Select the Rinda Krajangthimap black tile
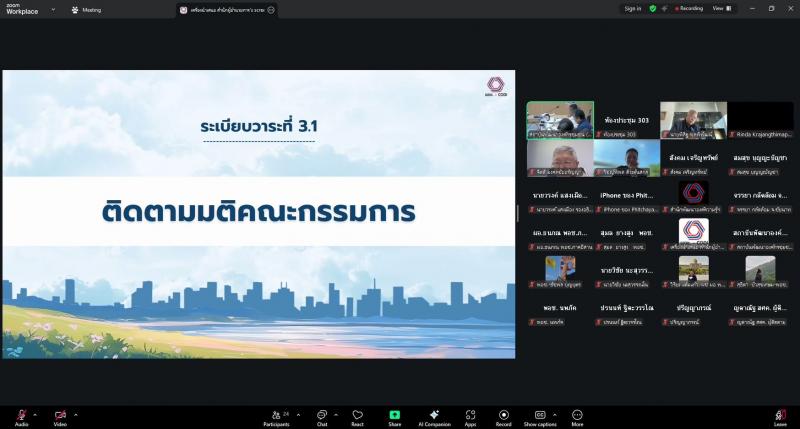Image resolution: width=800 pixels, height=429 pixels. [760, 120]
